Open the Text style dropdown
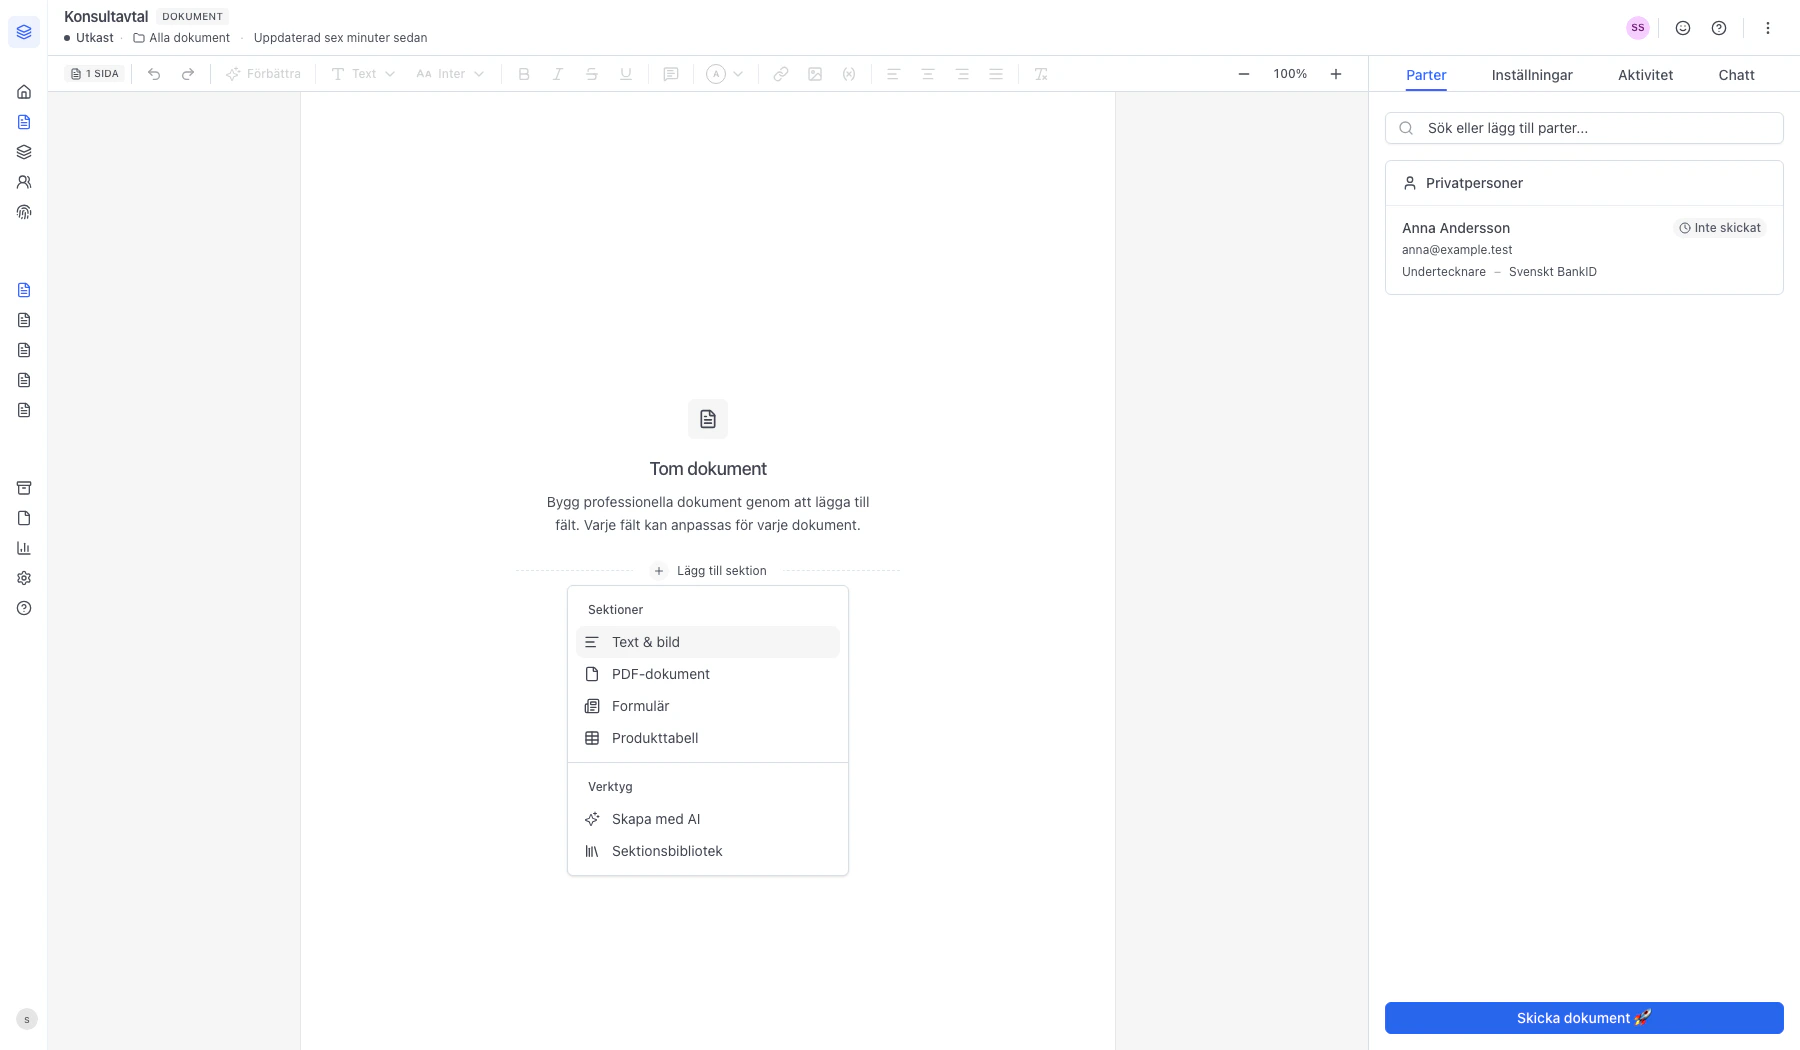The height and width of the screenshot is (1050, 1800). coord(363,74)
